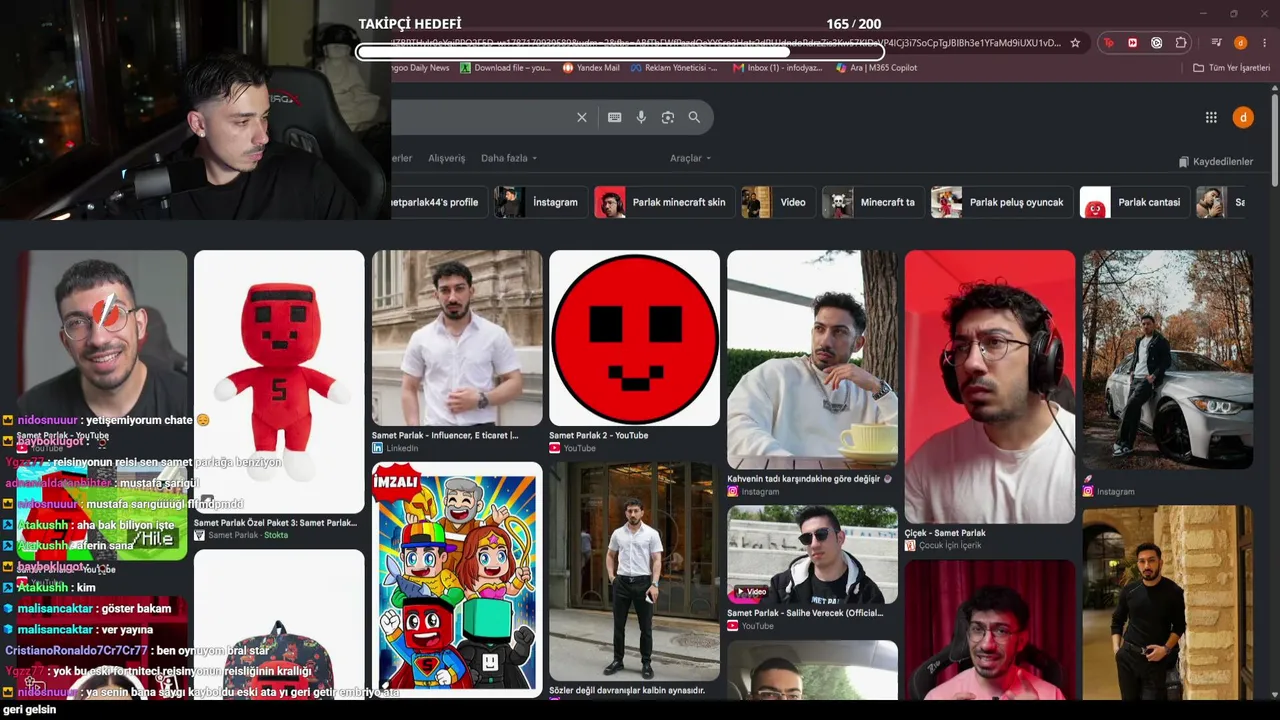This screenshot has height=720, width=1280.
Task: Click the 'Çocuk İçin İçerik' source label
Action: (x=943, y=545)
